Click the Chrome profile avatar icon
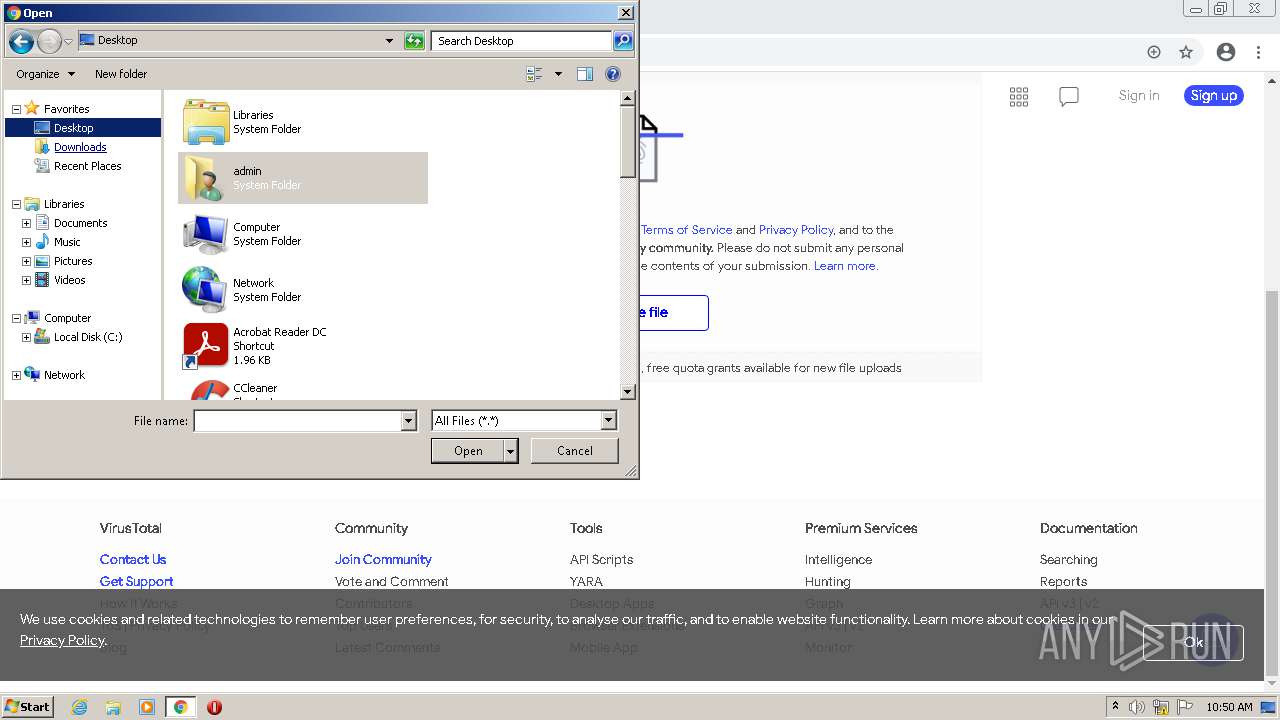This screenshot has height=720, width=1280. pos(1226,52)
